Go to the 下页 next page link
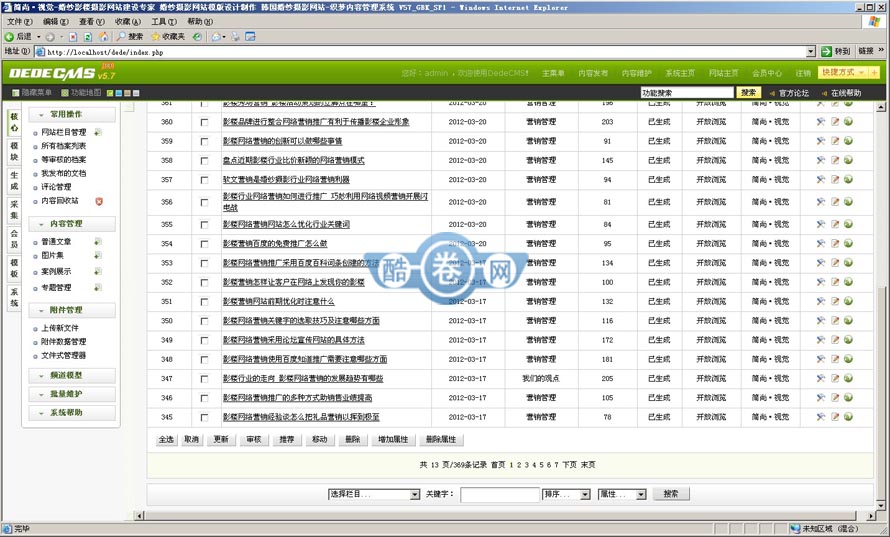 pos(569,465)
